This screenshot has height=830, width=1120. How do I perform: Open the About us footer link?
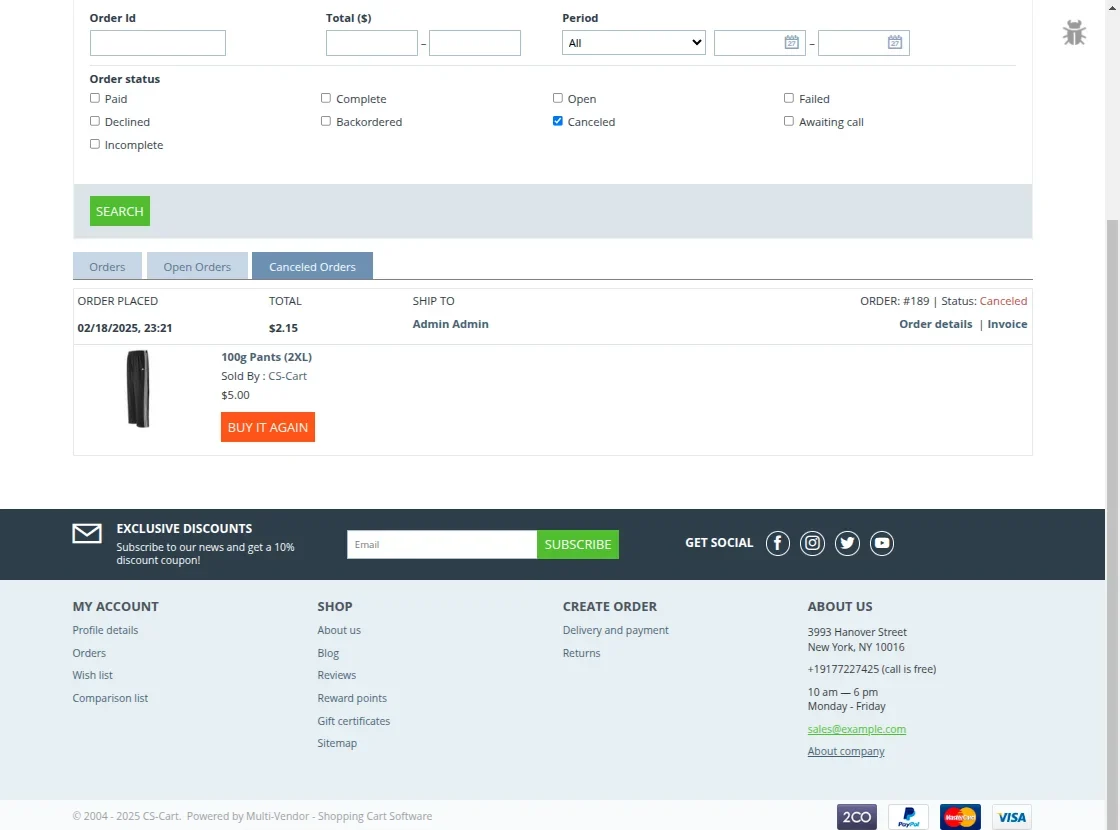coord(339,630)
